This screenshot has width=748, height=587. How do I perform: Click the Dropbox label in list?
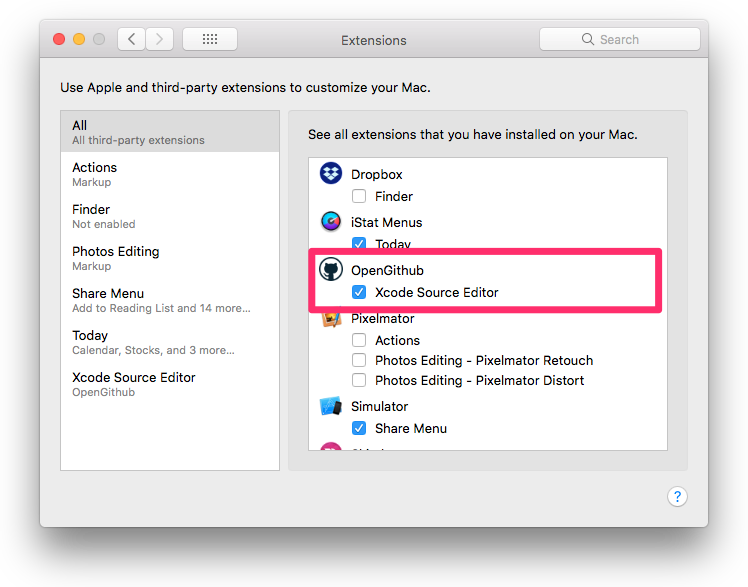376,175
